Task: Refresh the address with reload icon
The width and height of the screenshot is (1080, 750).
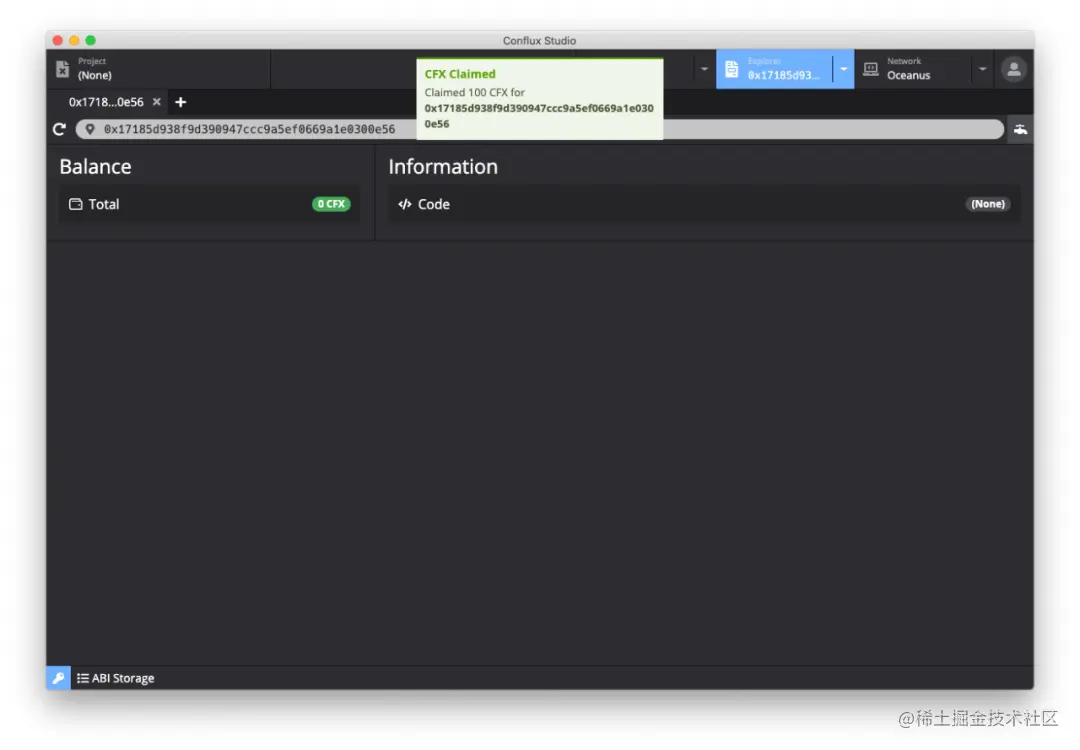Action: pos(59,129)
